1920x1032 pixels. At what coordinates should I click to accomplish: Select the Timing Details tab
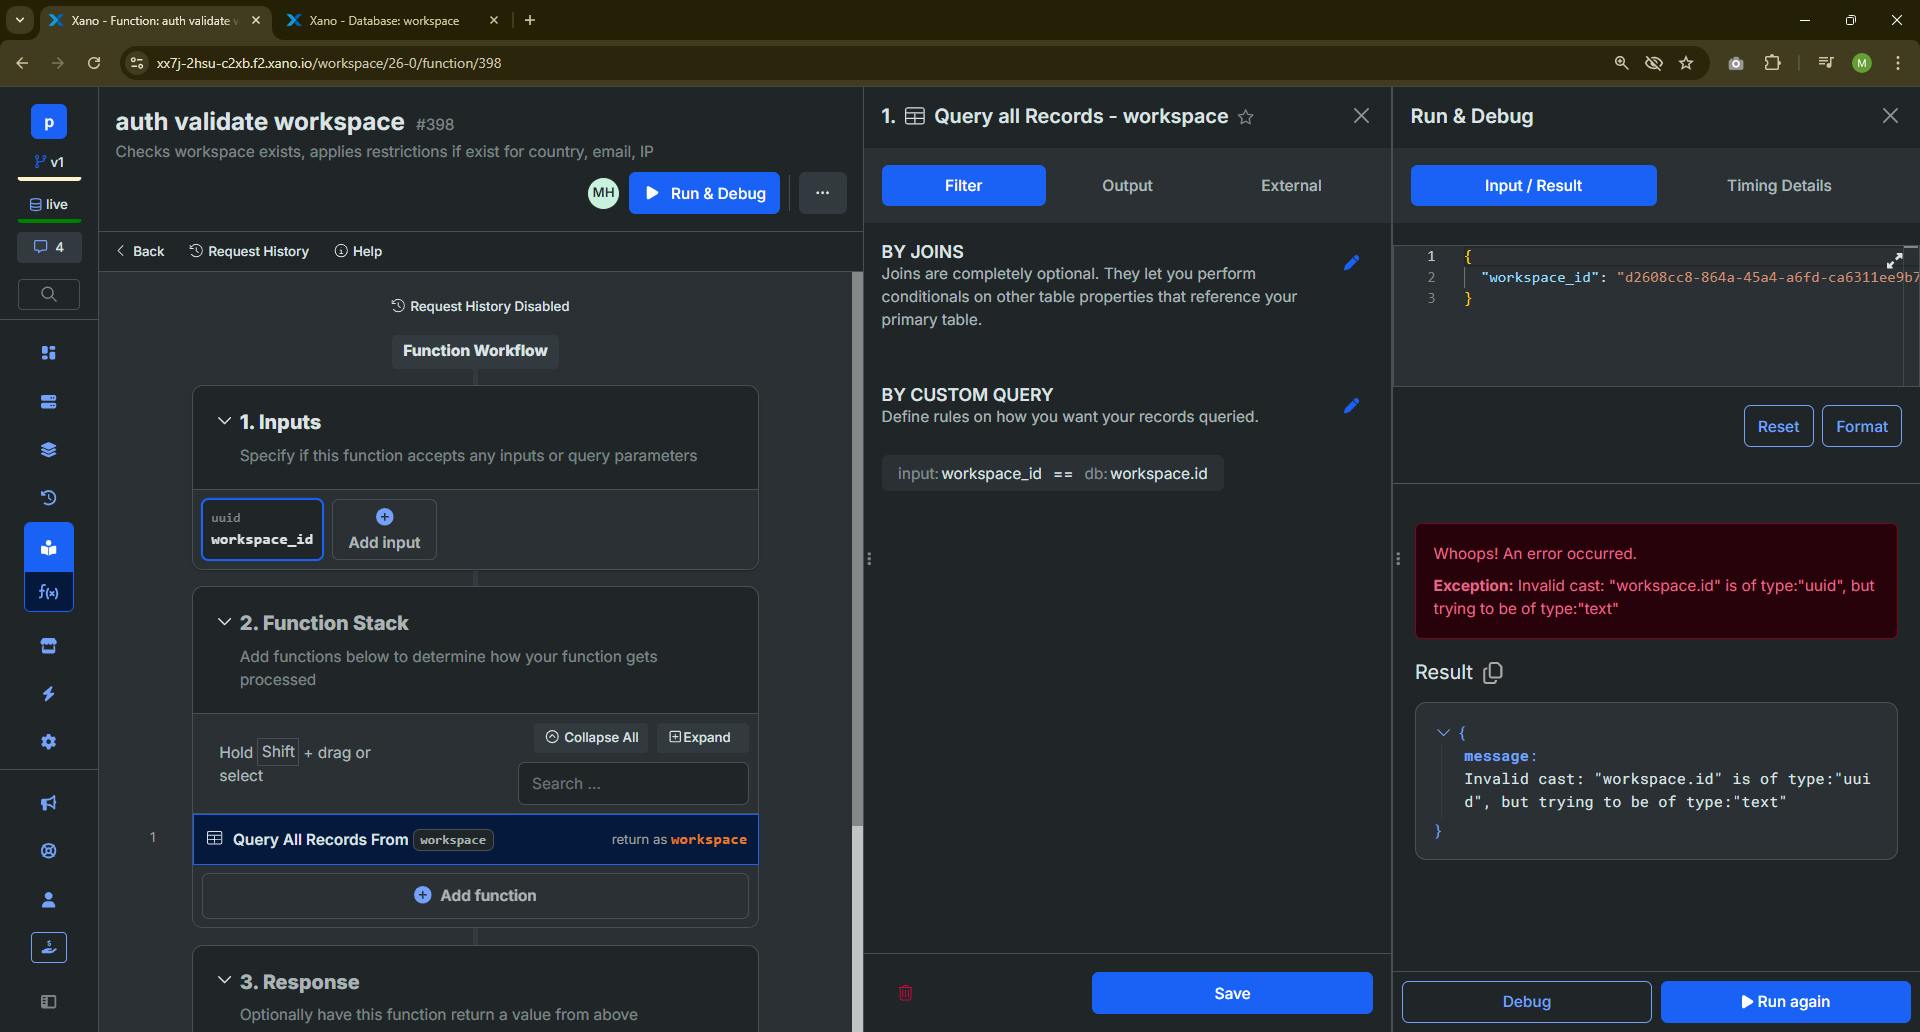click(x=1779, y=186)
